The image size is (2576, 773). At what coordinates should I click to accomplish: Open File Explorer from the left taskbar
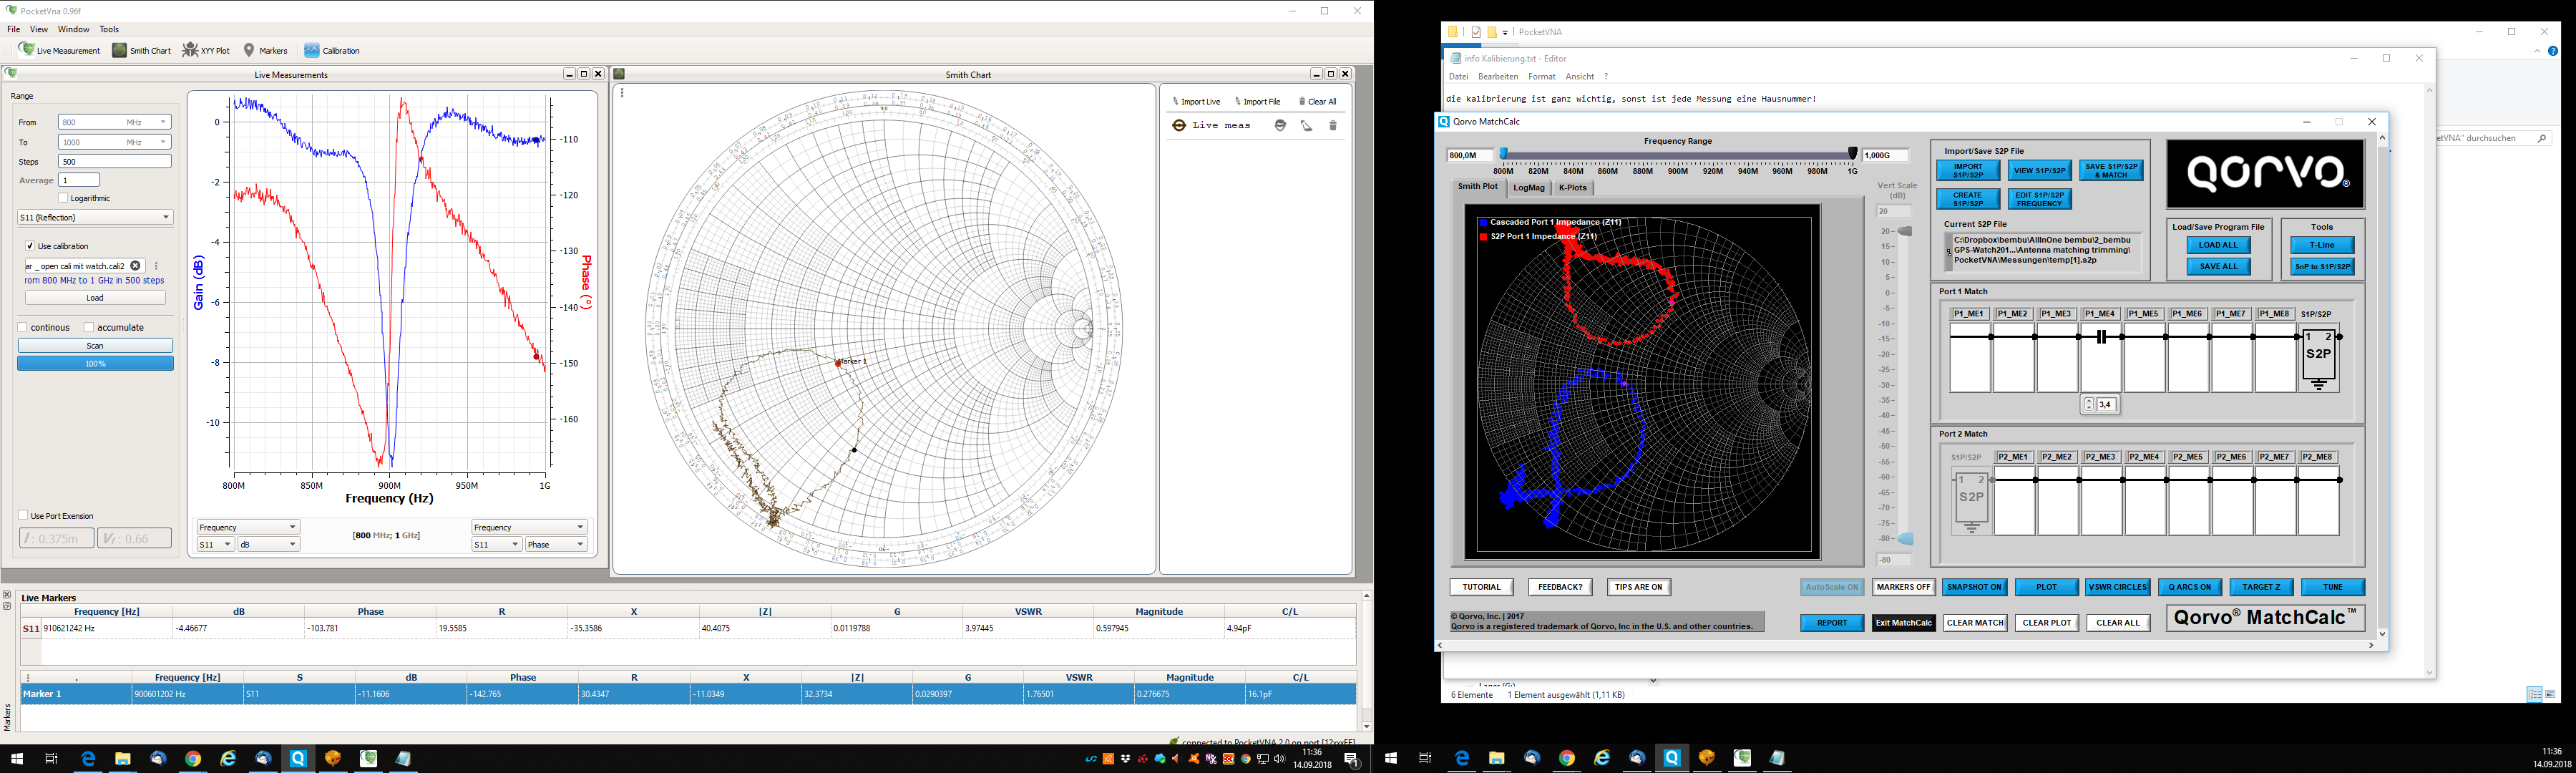coord(122,759)
